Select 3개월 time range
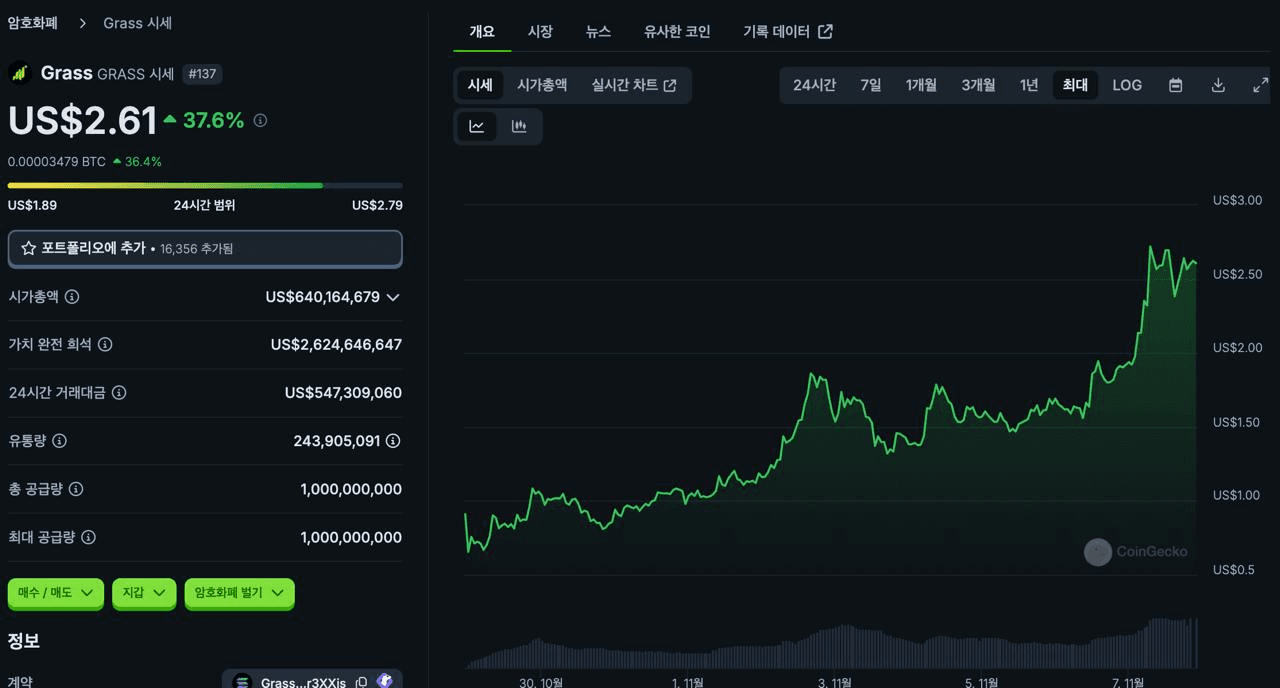 coord(978,85)
